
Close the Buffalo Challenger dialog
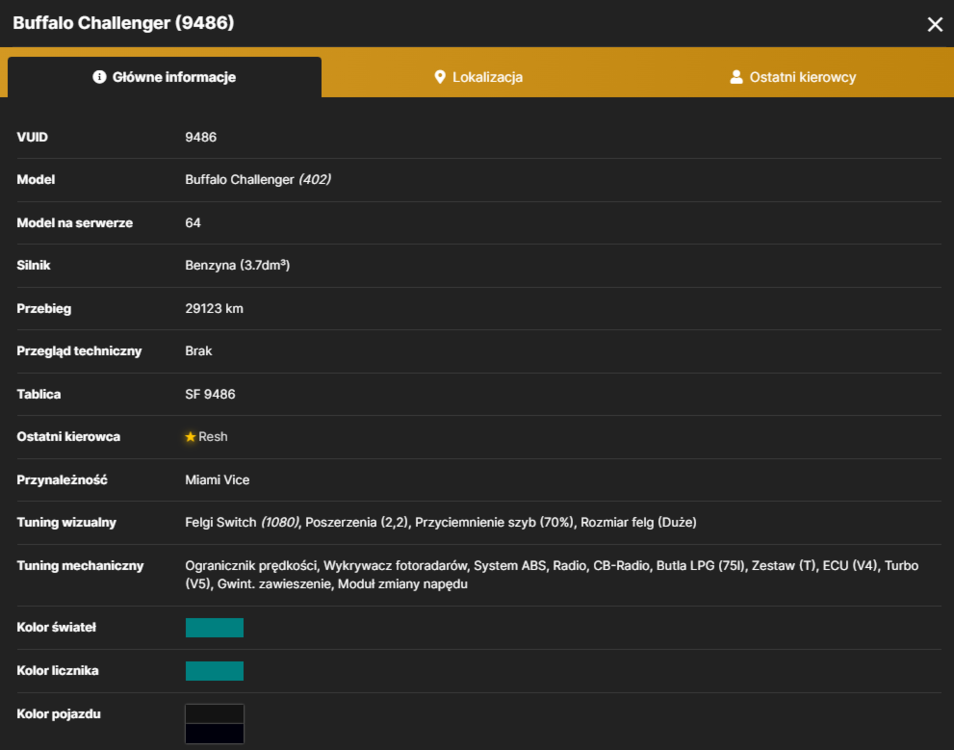tap(935, 24)
